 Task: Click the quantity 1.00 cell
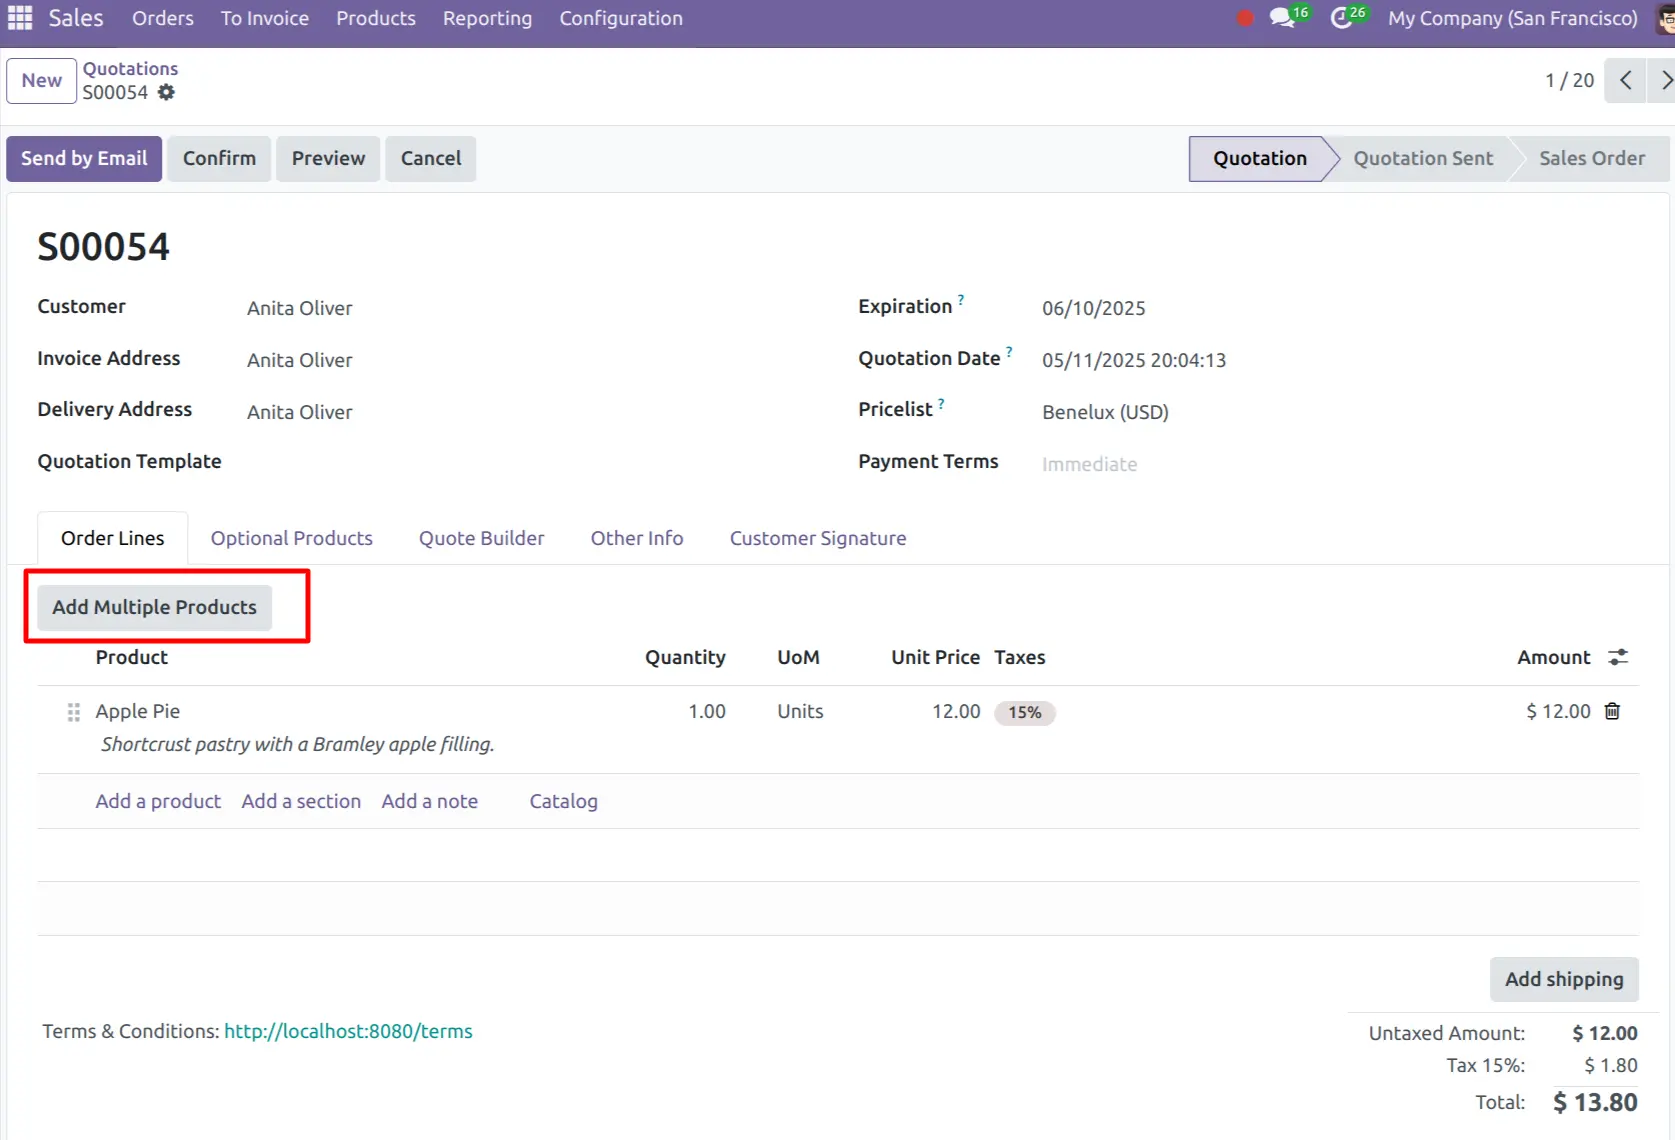click(707, 711)
